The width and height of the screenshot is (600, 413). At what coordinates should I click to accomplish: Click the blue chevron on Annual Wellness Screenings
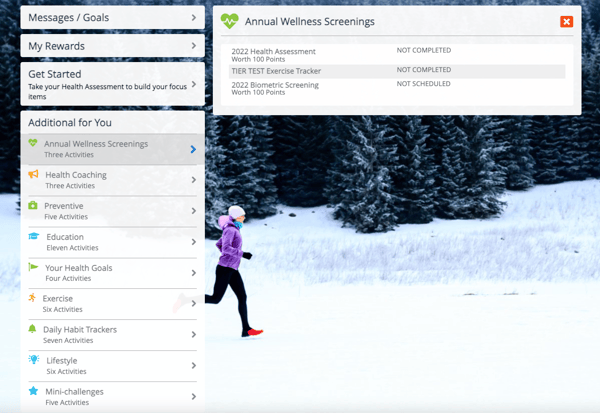click(193, 149)
